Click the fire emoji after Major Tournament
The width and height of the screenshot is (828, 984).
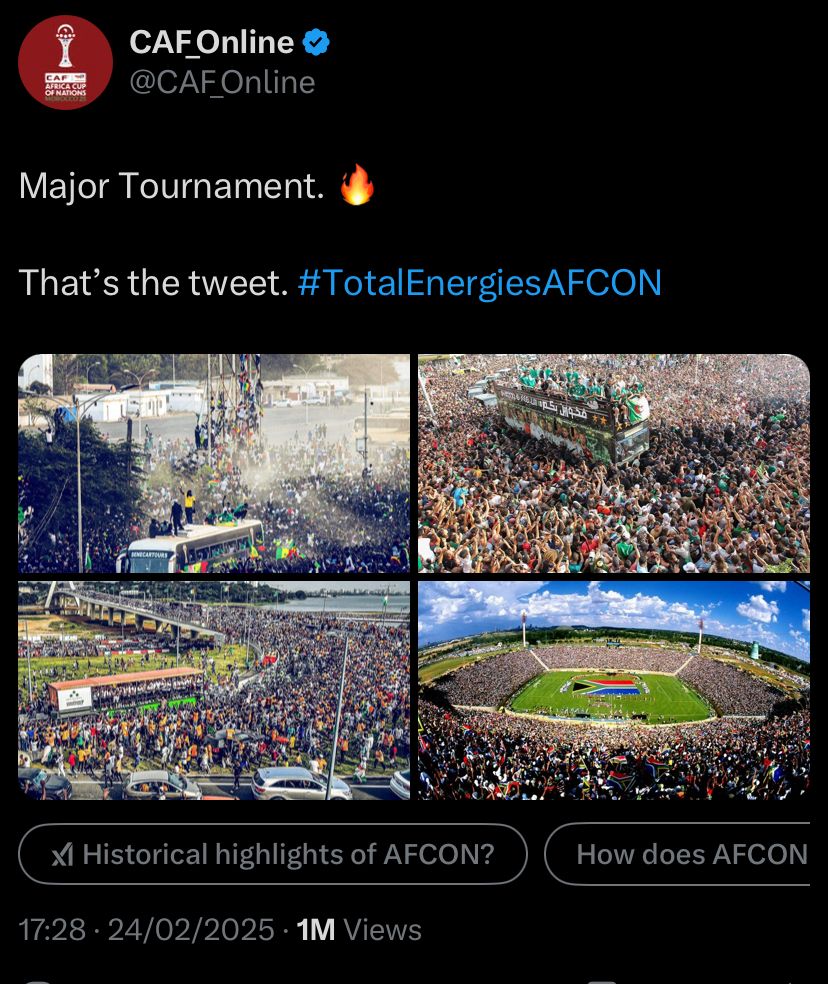pyautogui.click(x=357, y=186)
